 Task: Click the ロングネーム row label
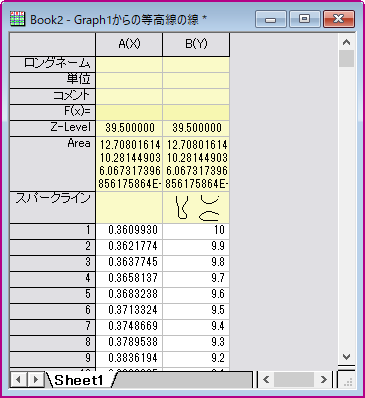(52, 64)
